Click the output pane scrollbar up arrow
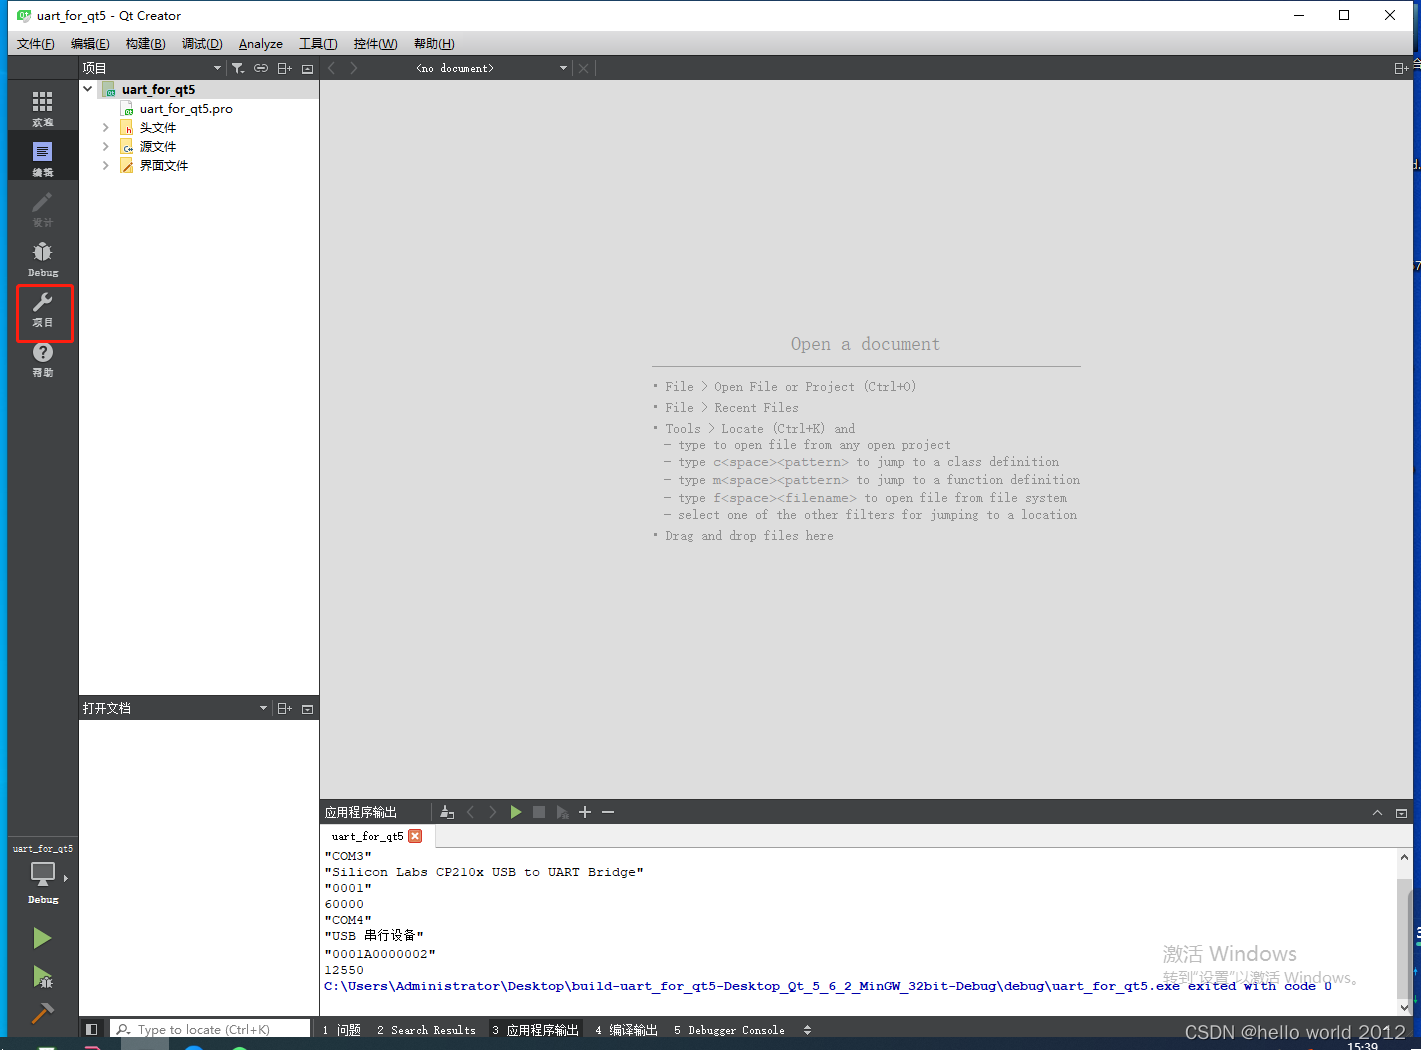 [1404, 857]
